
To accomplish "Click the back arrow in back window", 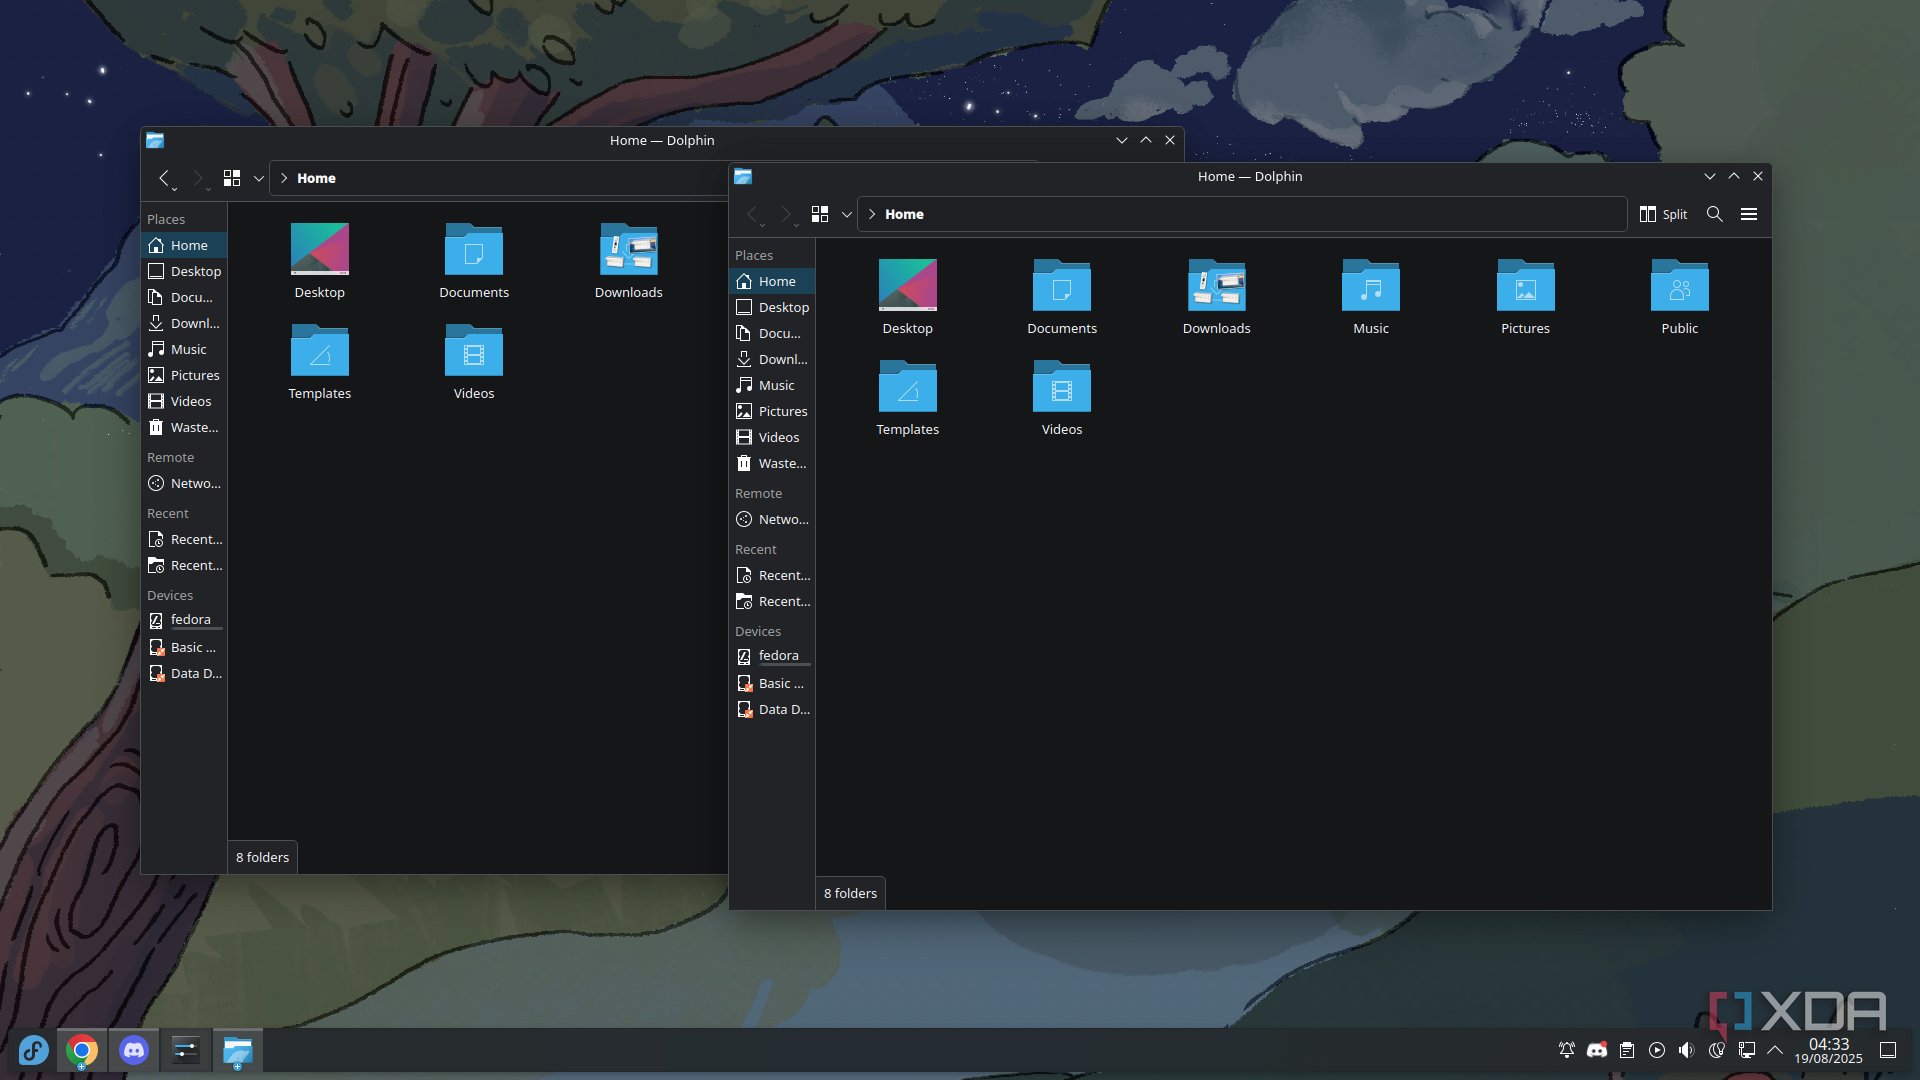I will click(164, 178).
